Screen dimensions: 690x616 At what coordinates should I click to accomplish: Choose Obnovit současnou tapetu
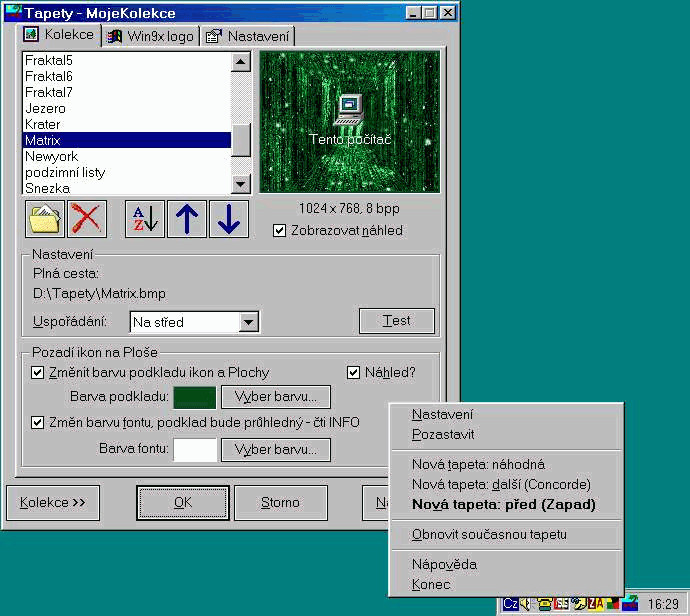point(506,535)
